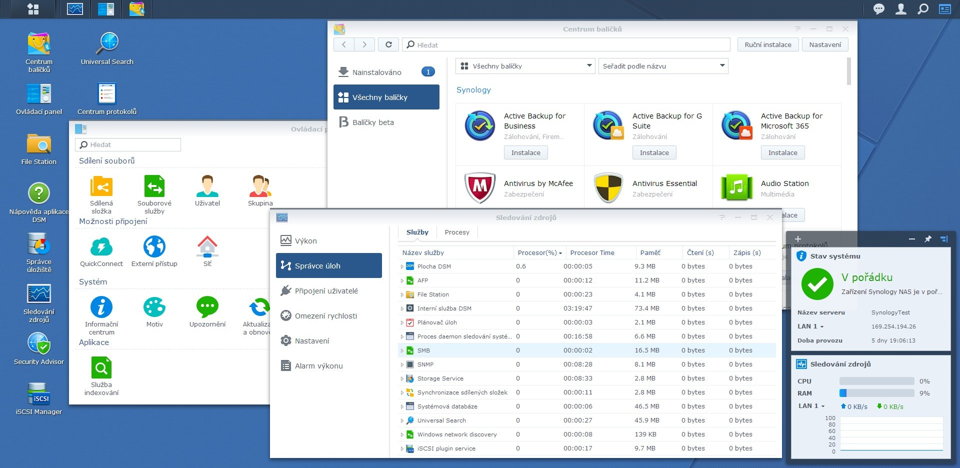Click Nastavení button in package center
Image resolution: width=960 pixels, height=468 pixels.
click(825, 45)
